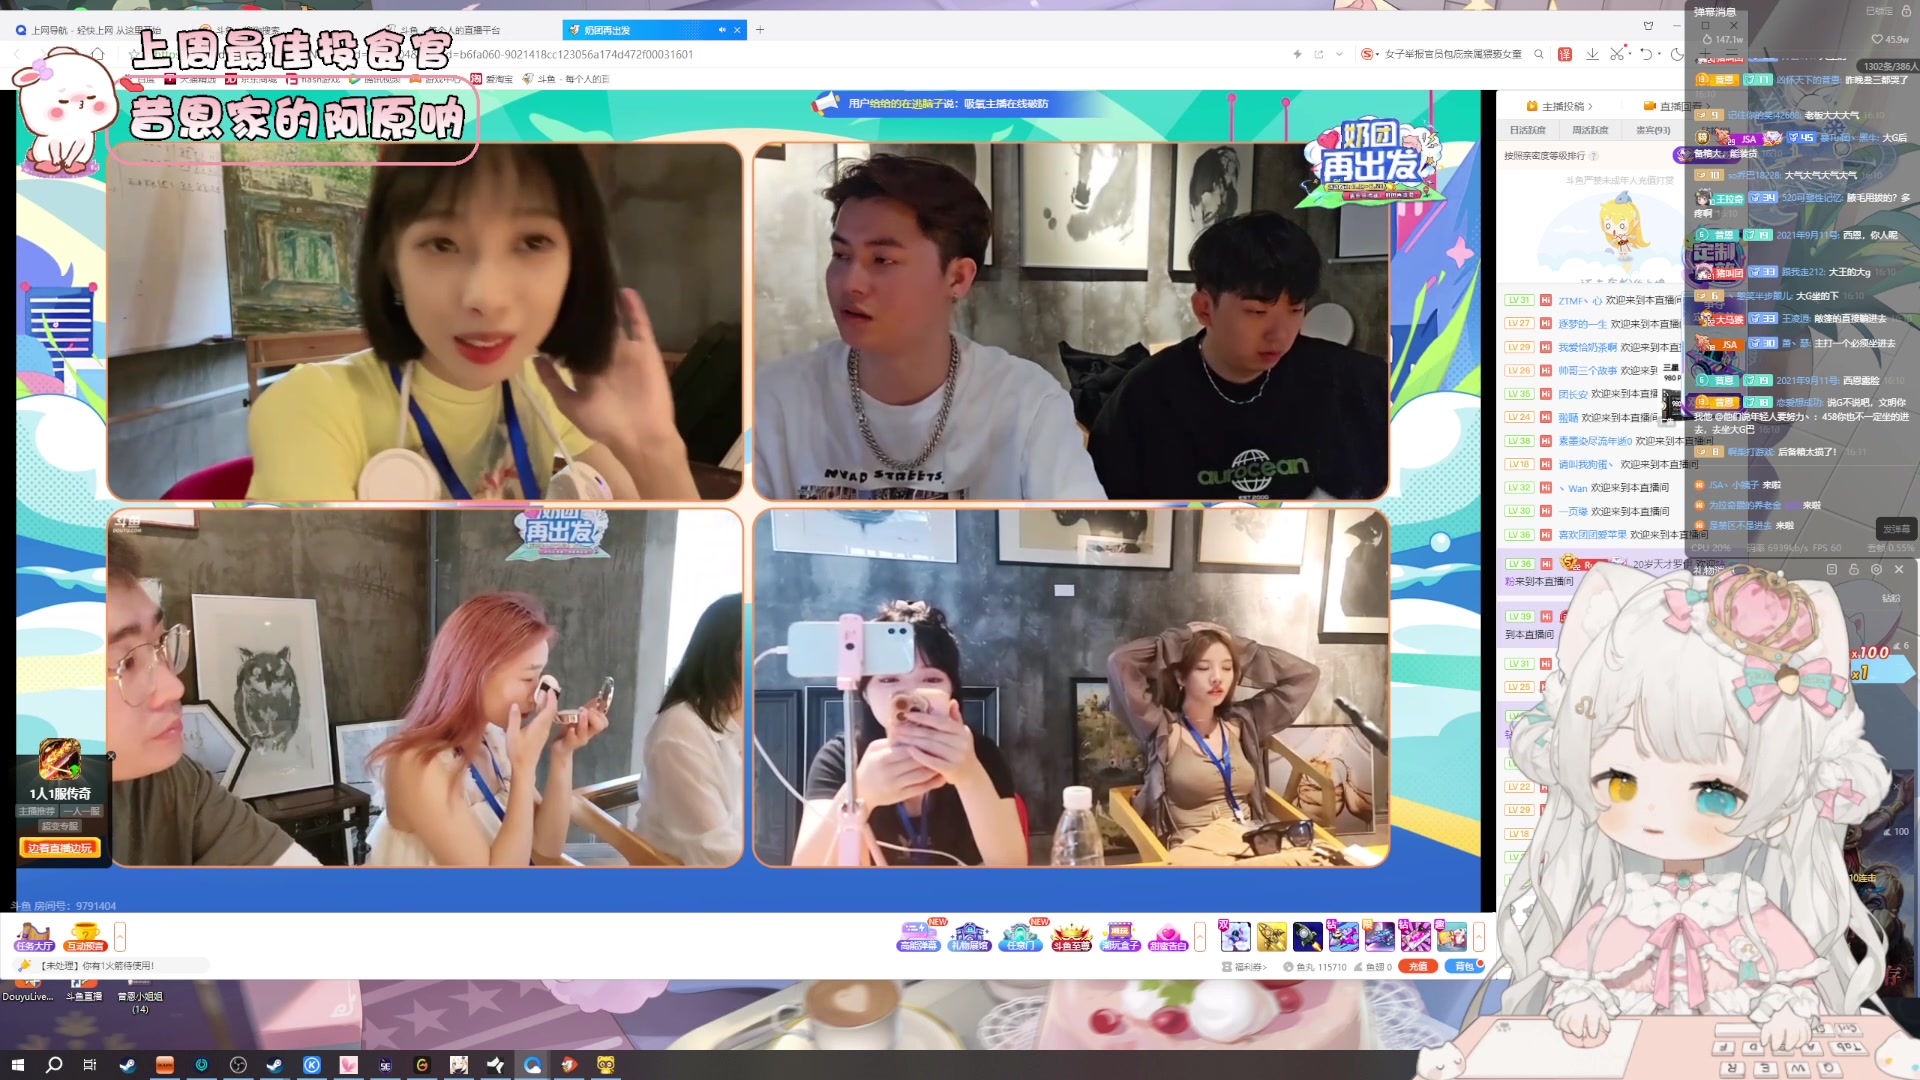1920x1080 pixels.
Task: Open the 高能弹幕 feature icon
Action: click(918, 936)
